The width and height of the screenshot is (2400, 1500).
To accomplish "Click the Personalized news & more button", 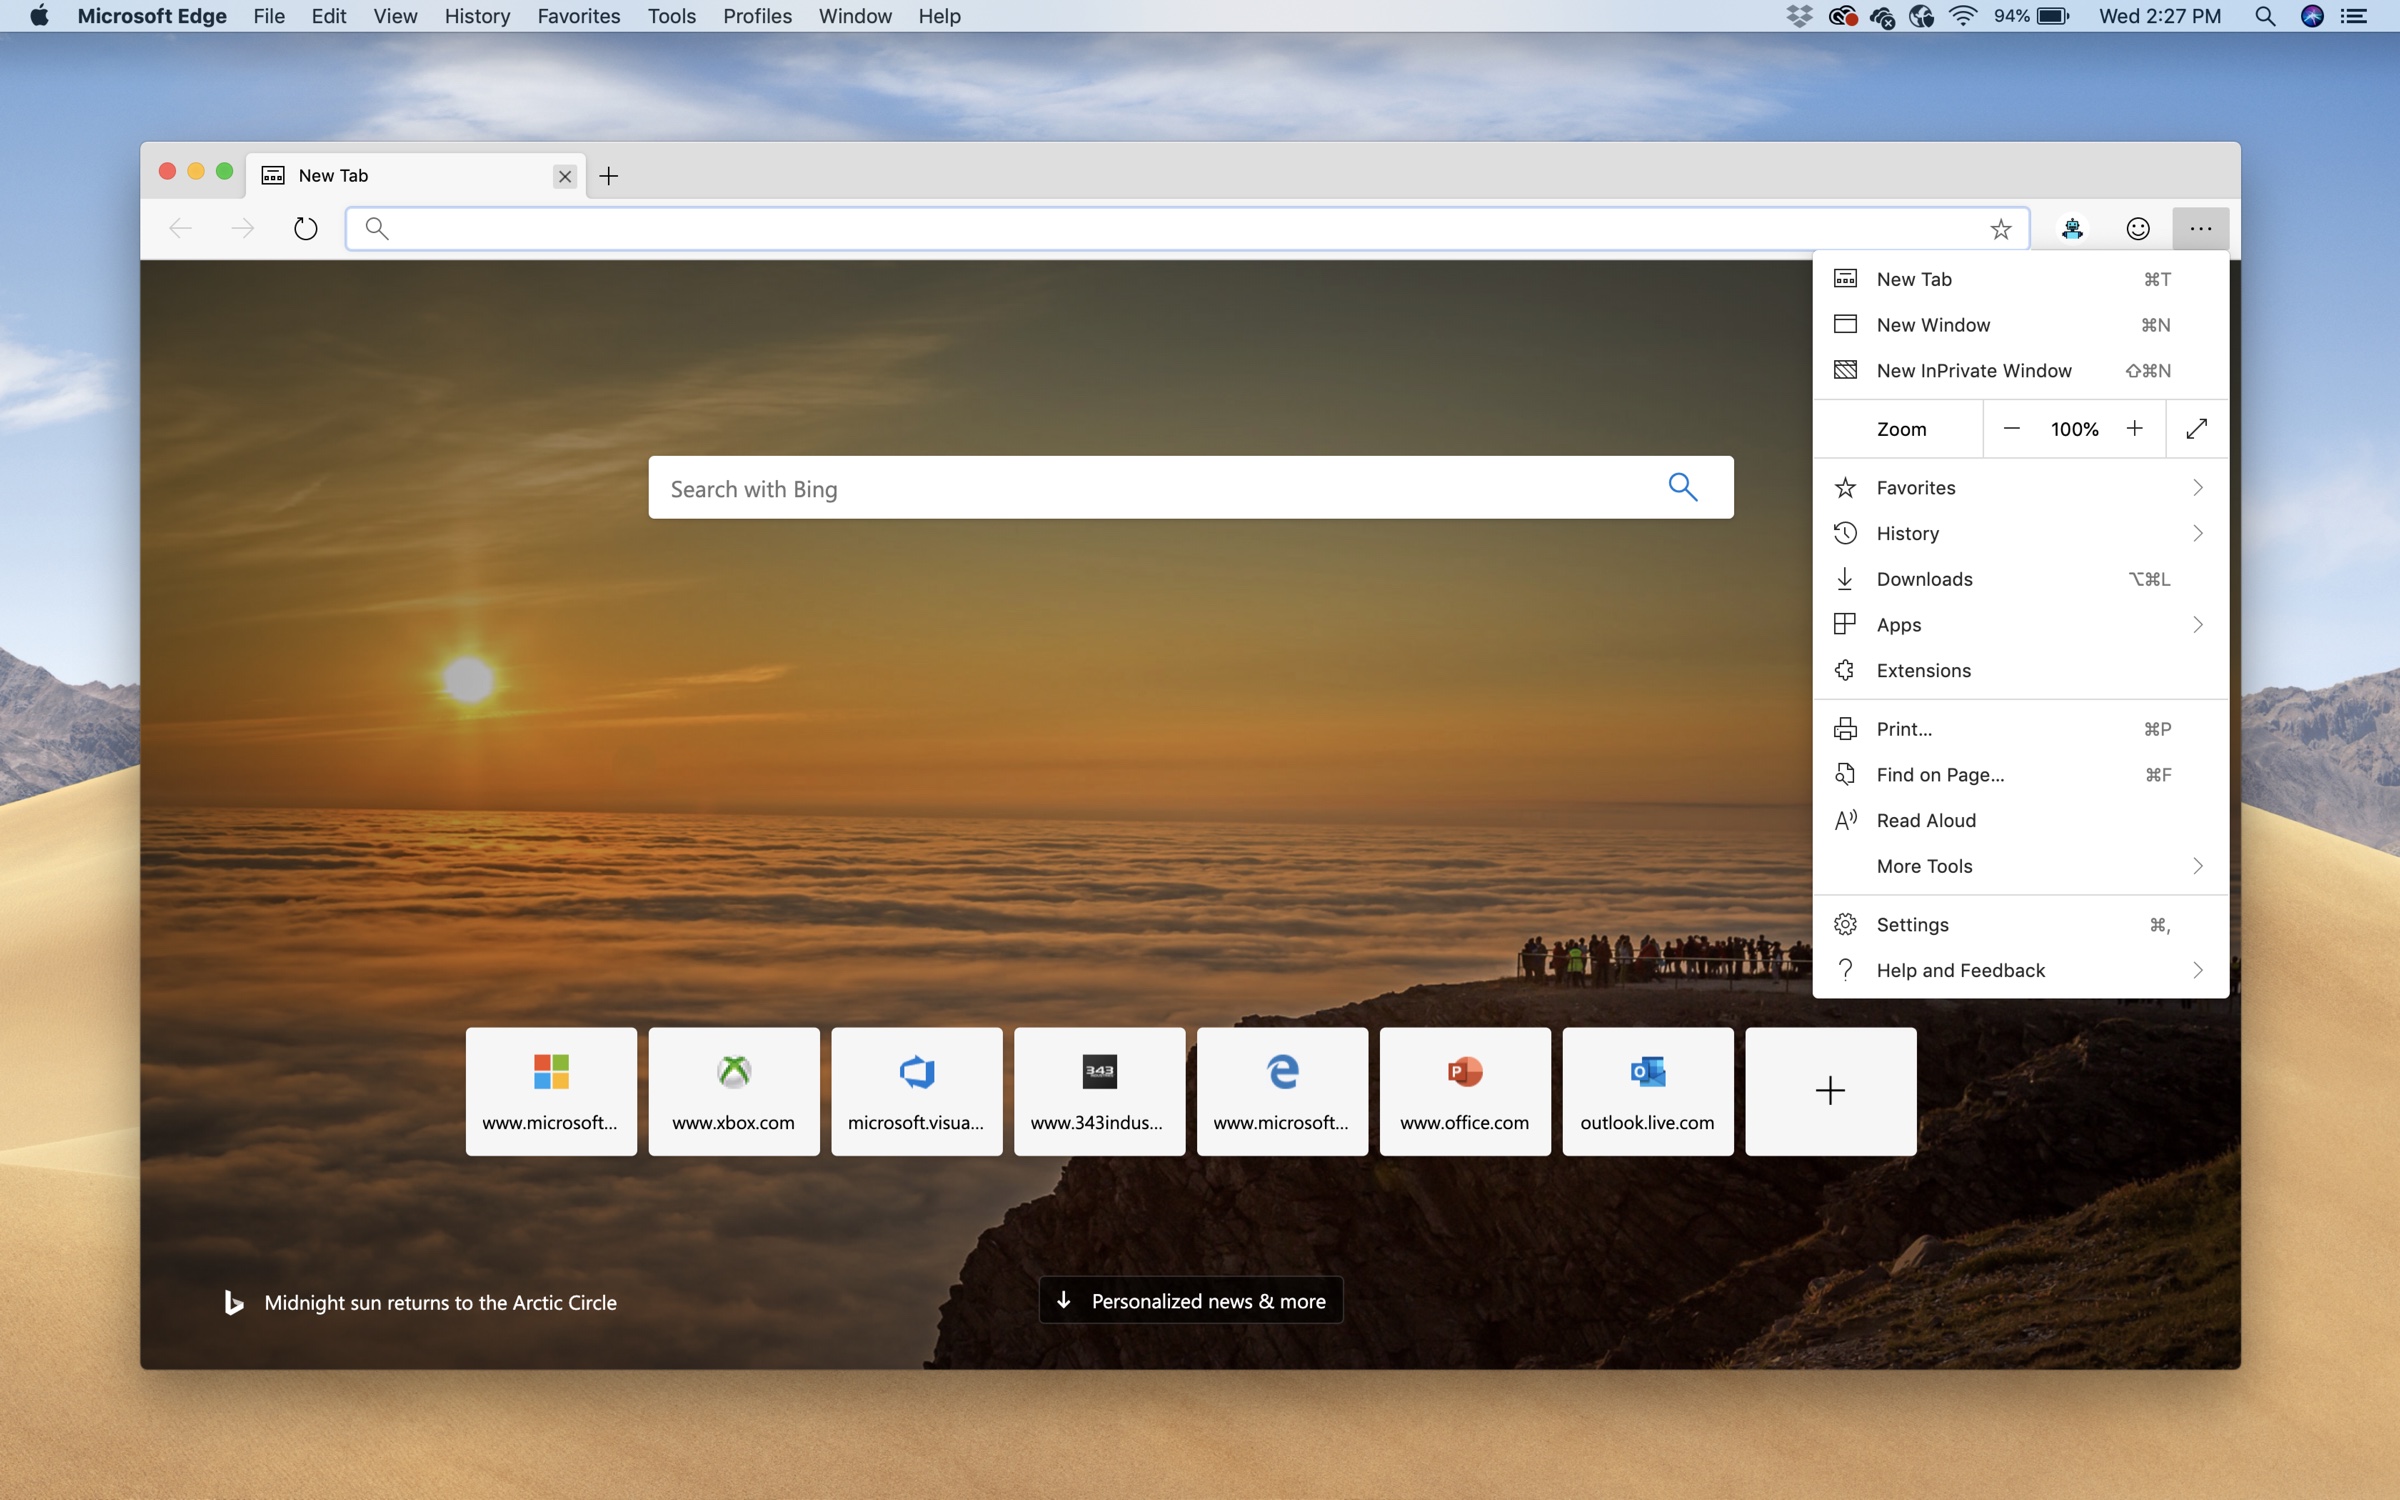I will point(1190,1301).
